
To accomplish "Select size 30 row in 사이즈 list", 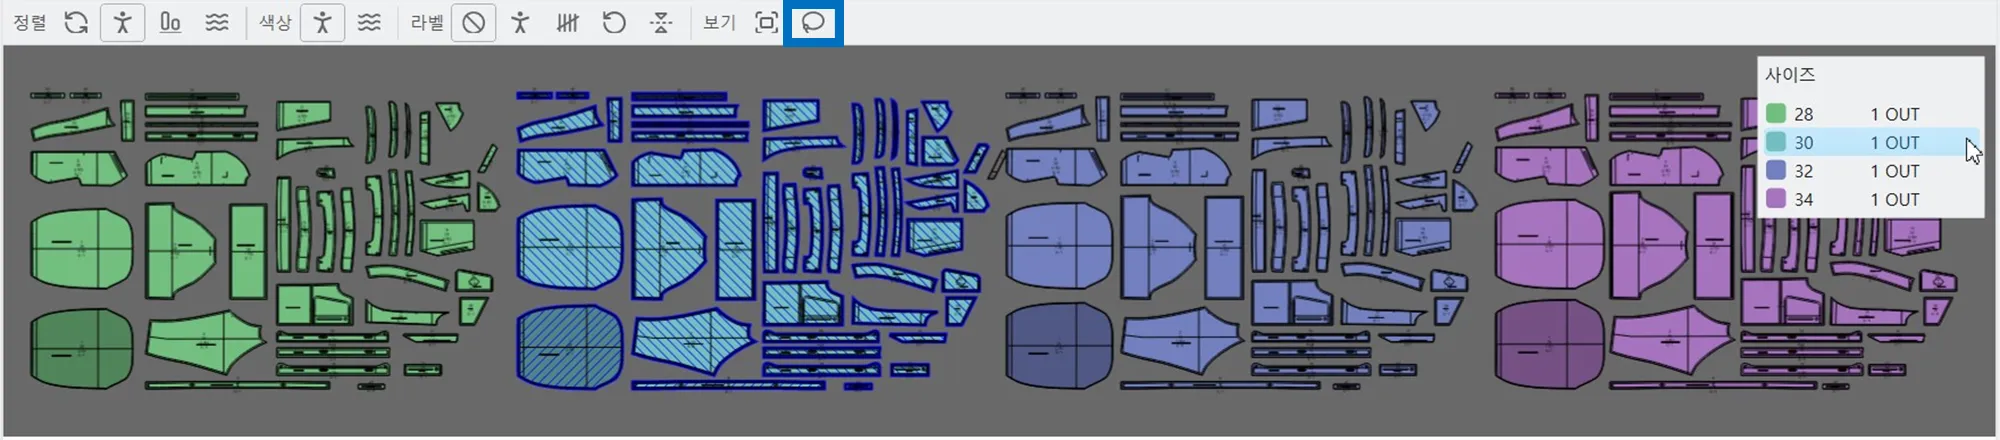I will click(x=1870, y=142).
